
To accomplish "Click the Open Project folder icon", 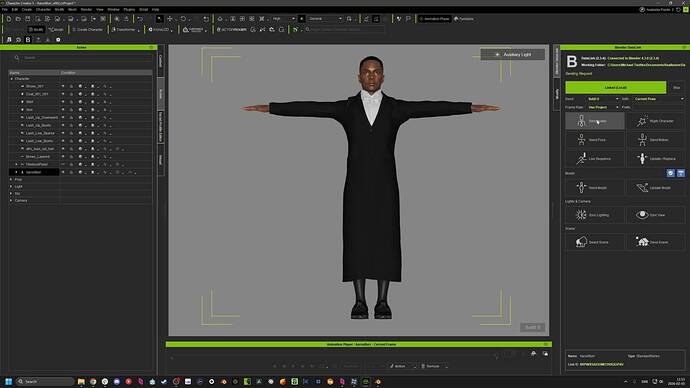I will tap(18, 19).
